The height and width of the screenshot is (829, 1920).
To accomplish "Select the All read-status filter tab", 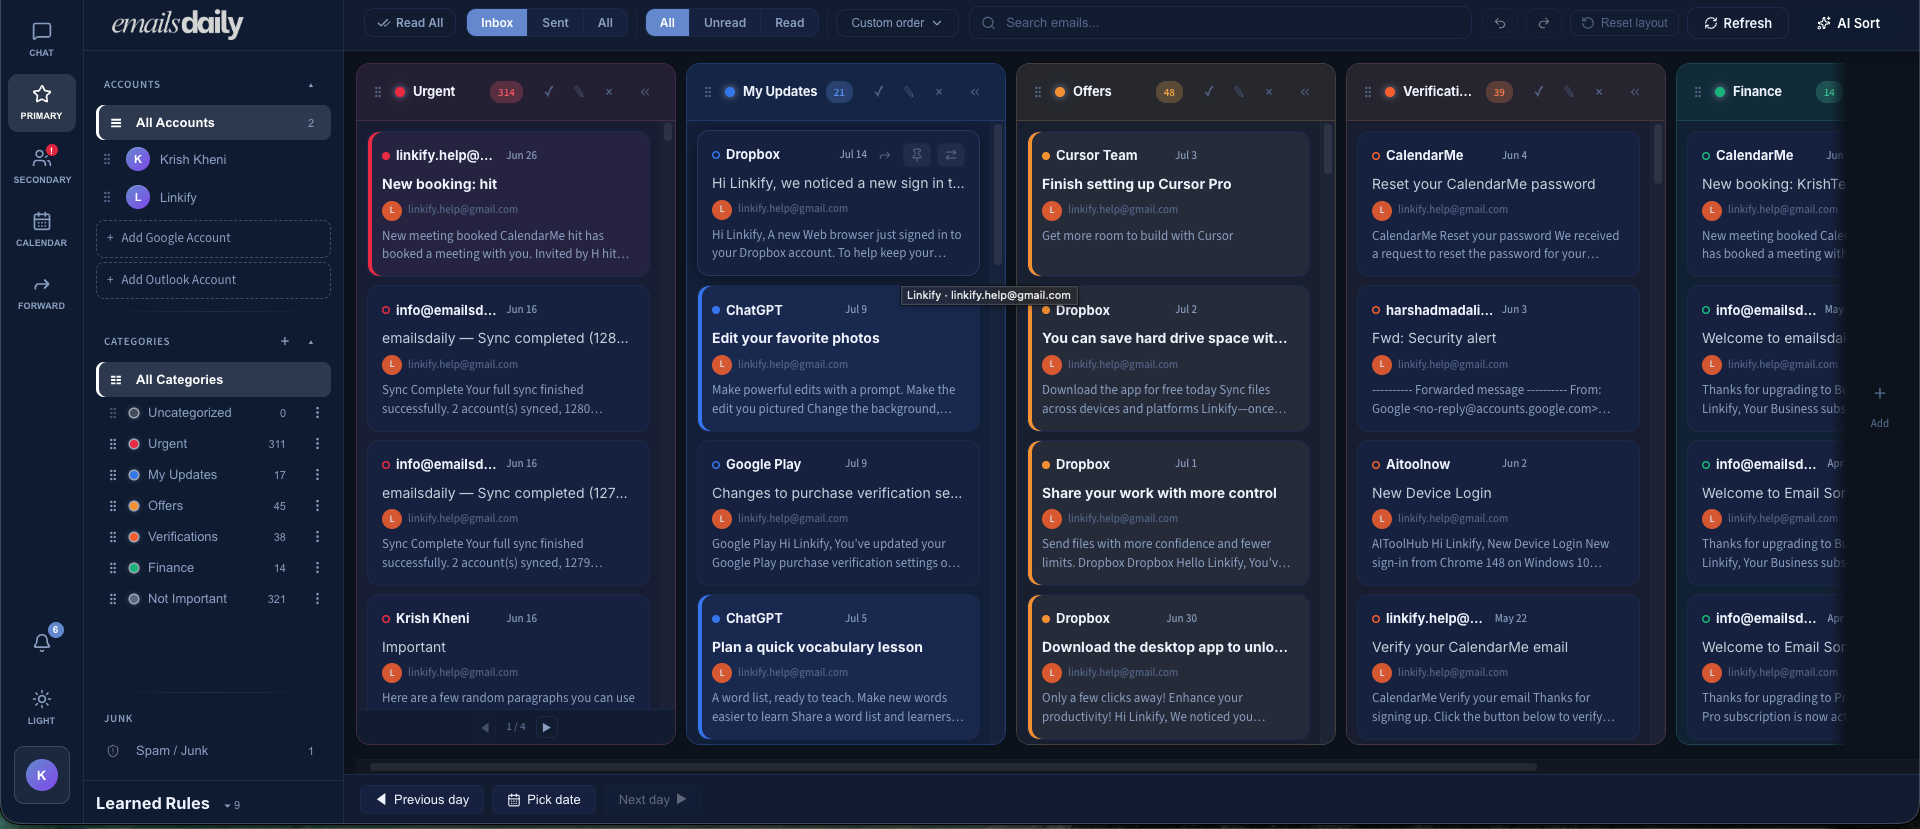I will pyautogui.click(x=667, y=23).
